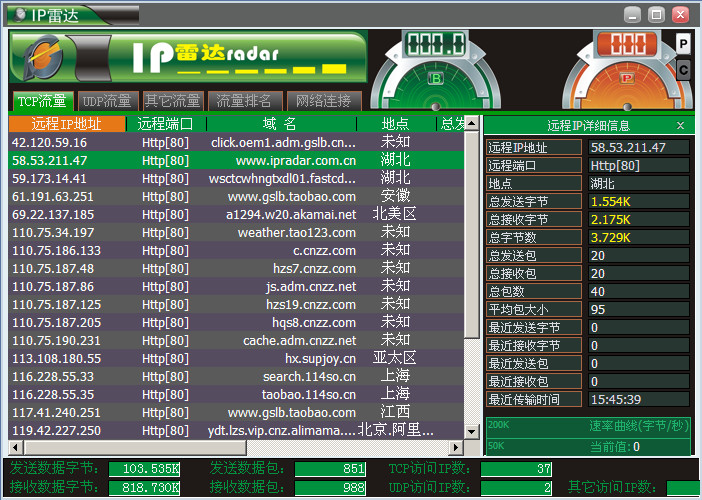The image size is (702, 500).
Task: Click the horizontal scroll left arrow
Action: point(16,447)
